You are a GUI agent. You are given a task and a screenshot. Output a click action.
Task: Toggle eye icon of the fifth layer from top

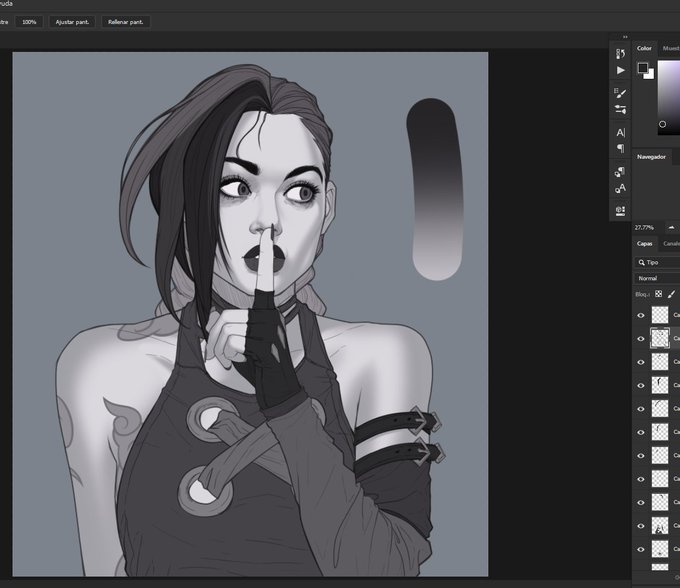(641, 409)
